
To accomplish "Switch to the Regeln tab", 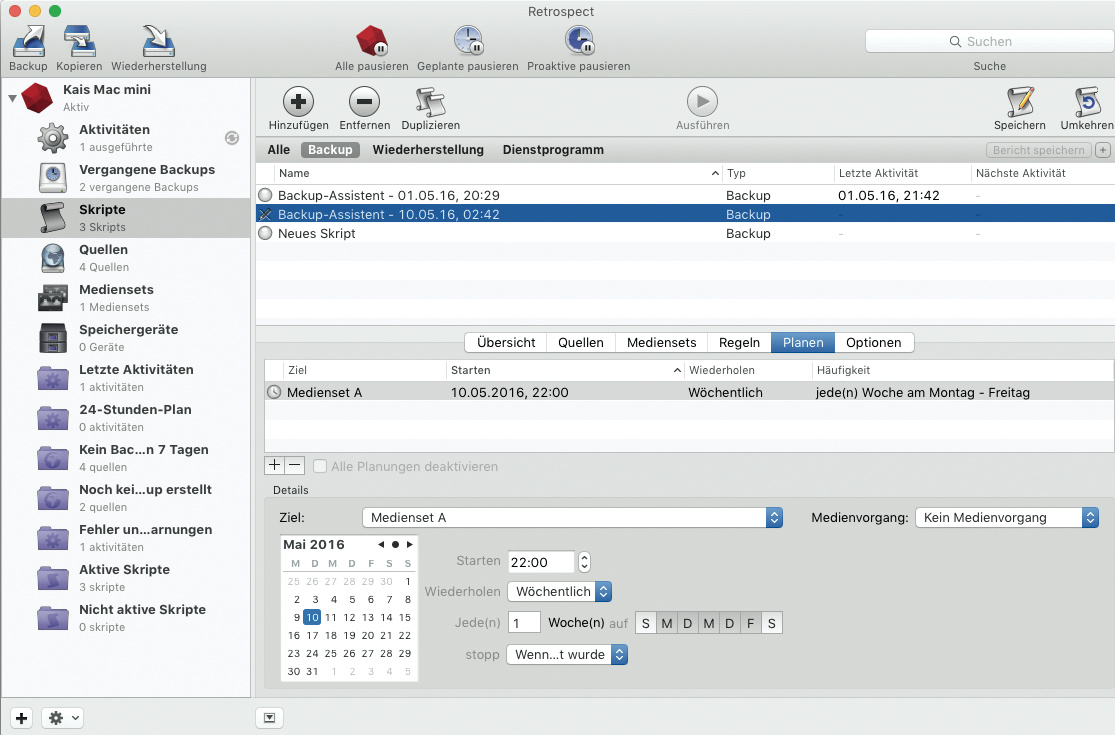I will click(739, 343).
